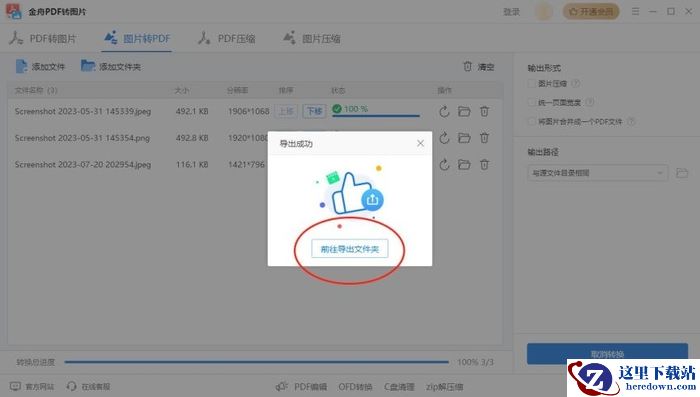The height and width of the screenshot is (397, 700).
Task: Switch to the 图片转PDF tab
Action: pos(137,38)
